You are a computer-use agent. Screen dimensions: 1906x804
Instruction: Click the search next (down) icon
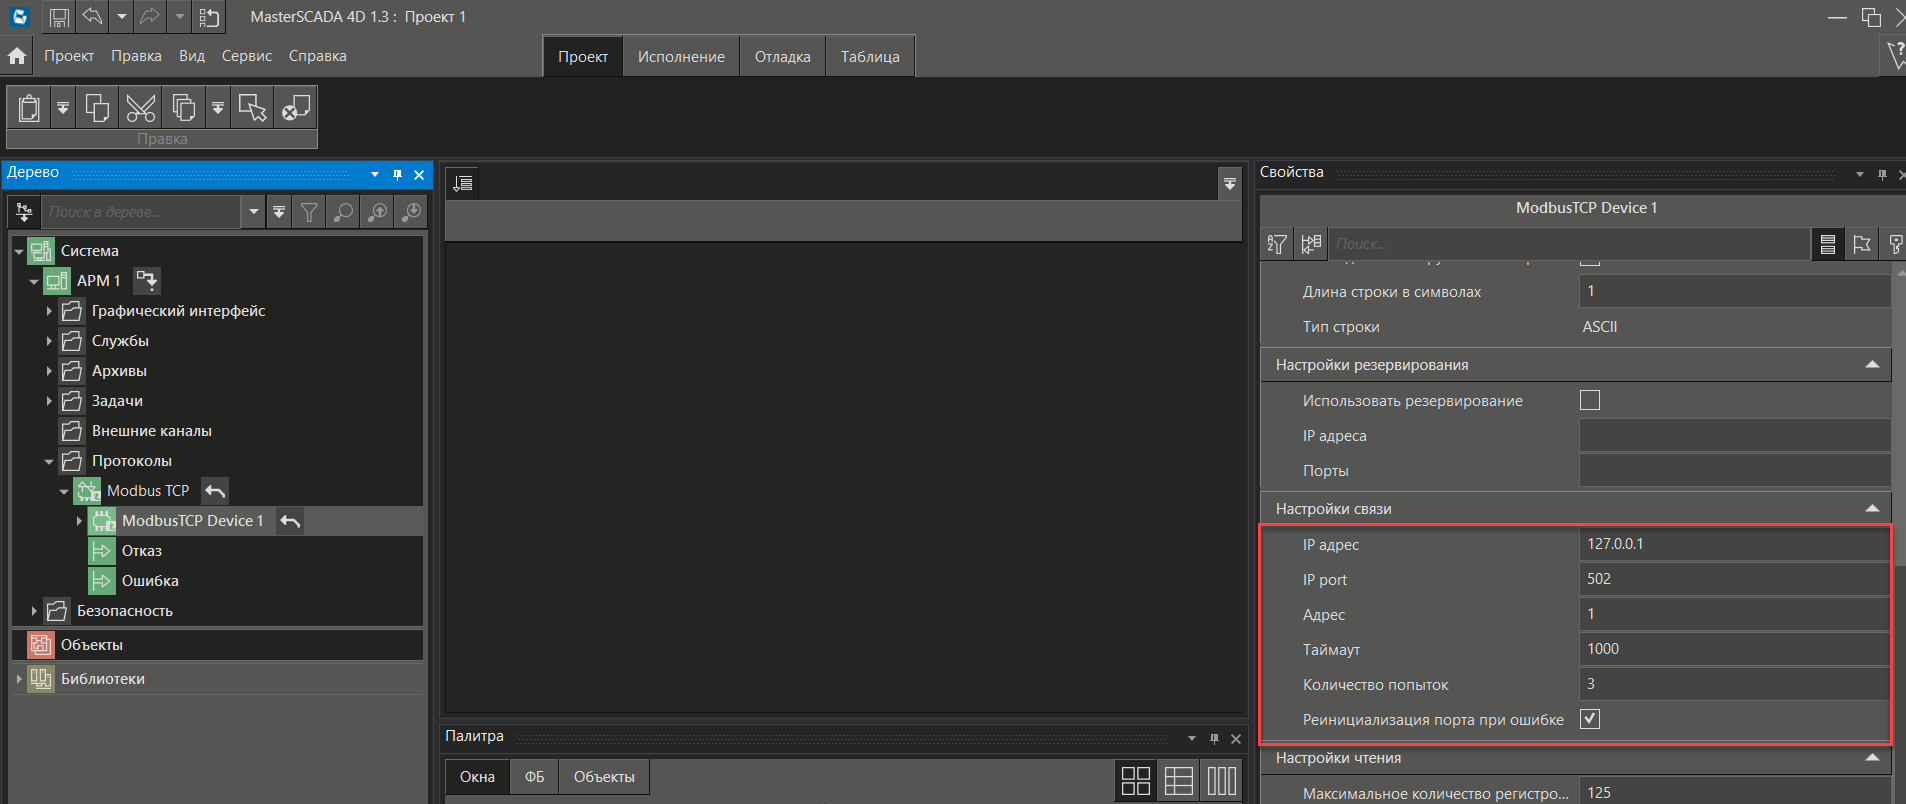point(411,212)
